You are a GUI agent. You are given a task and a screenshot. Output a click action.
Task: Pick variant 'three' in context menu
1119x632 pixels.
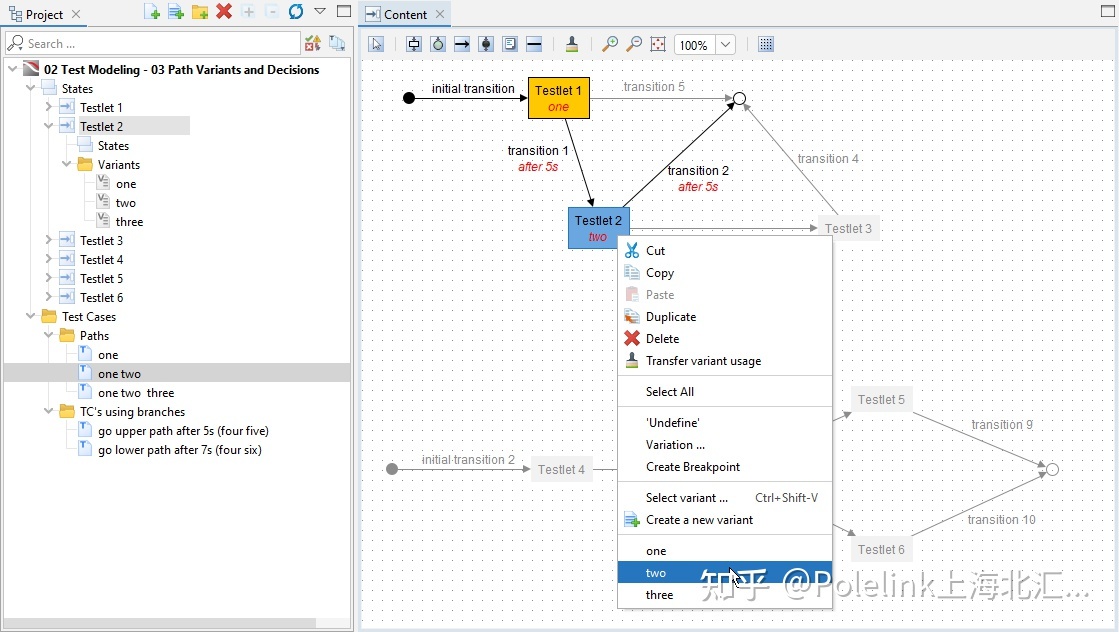[724, 595]
